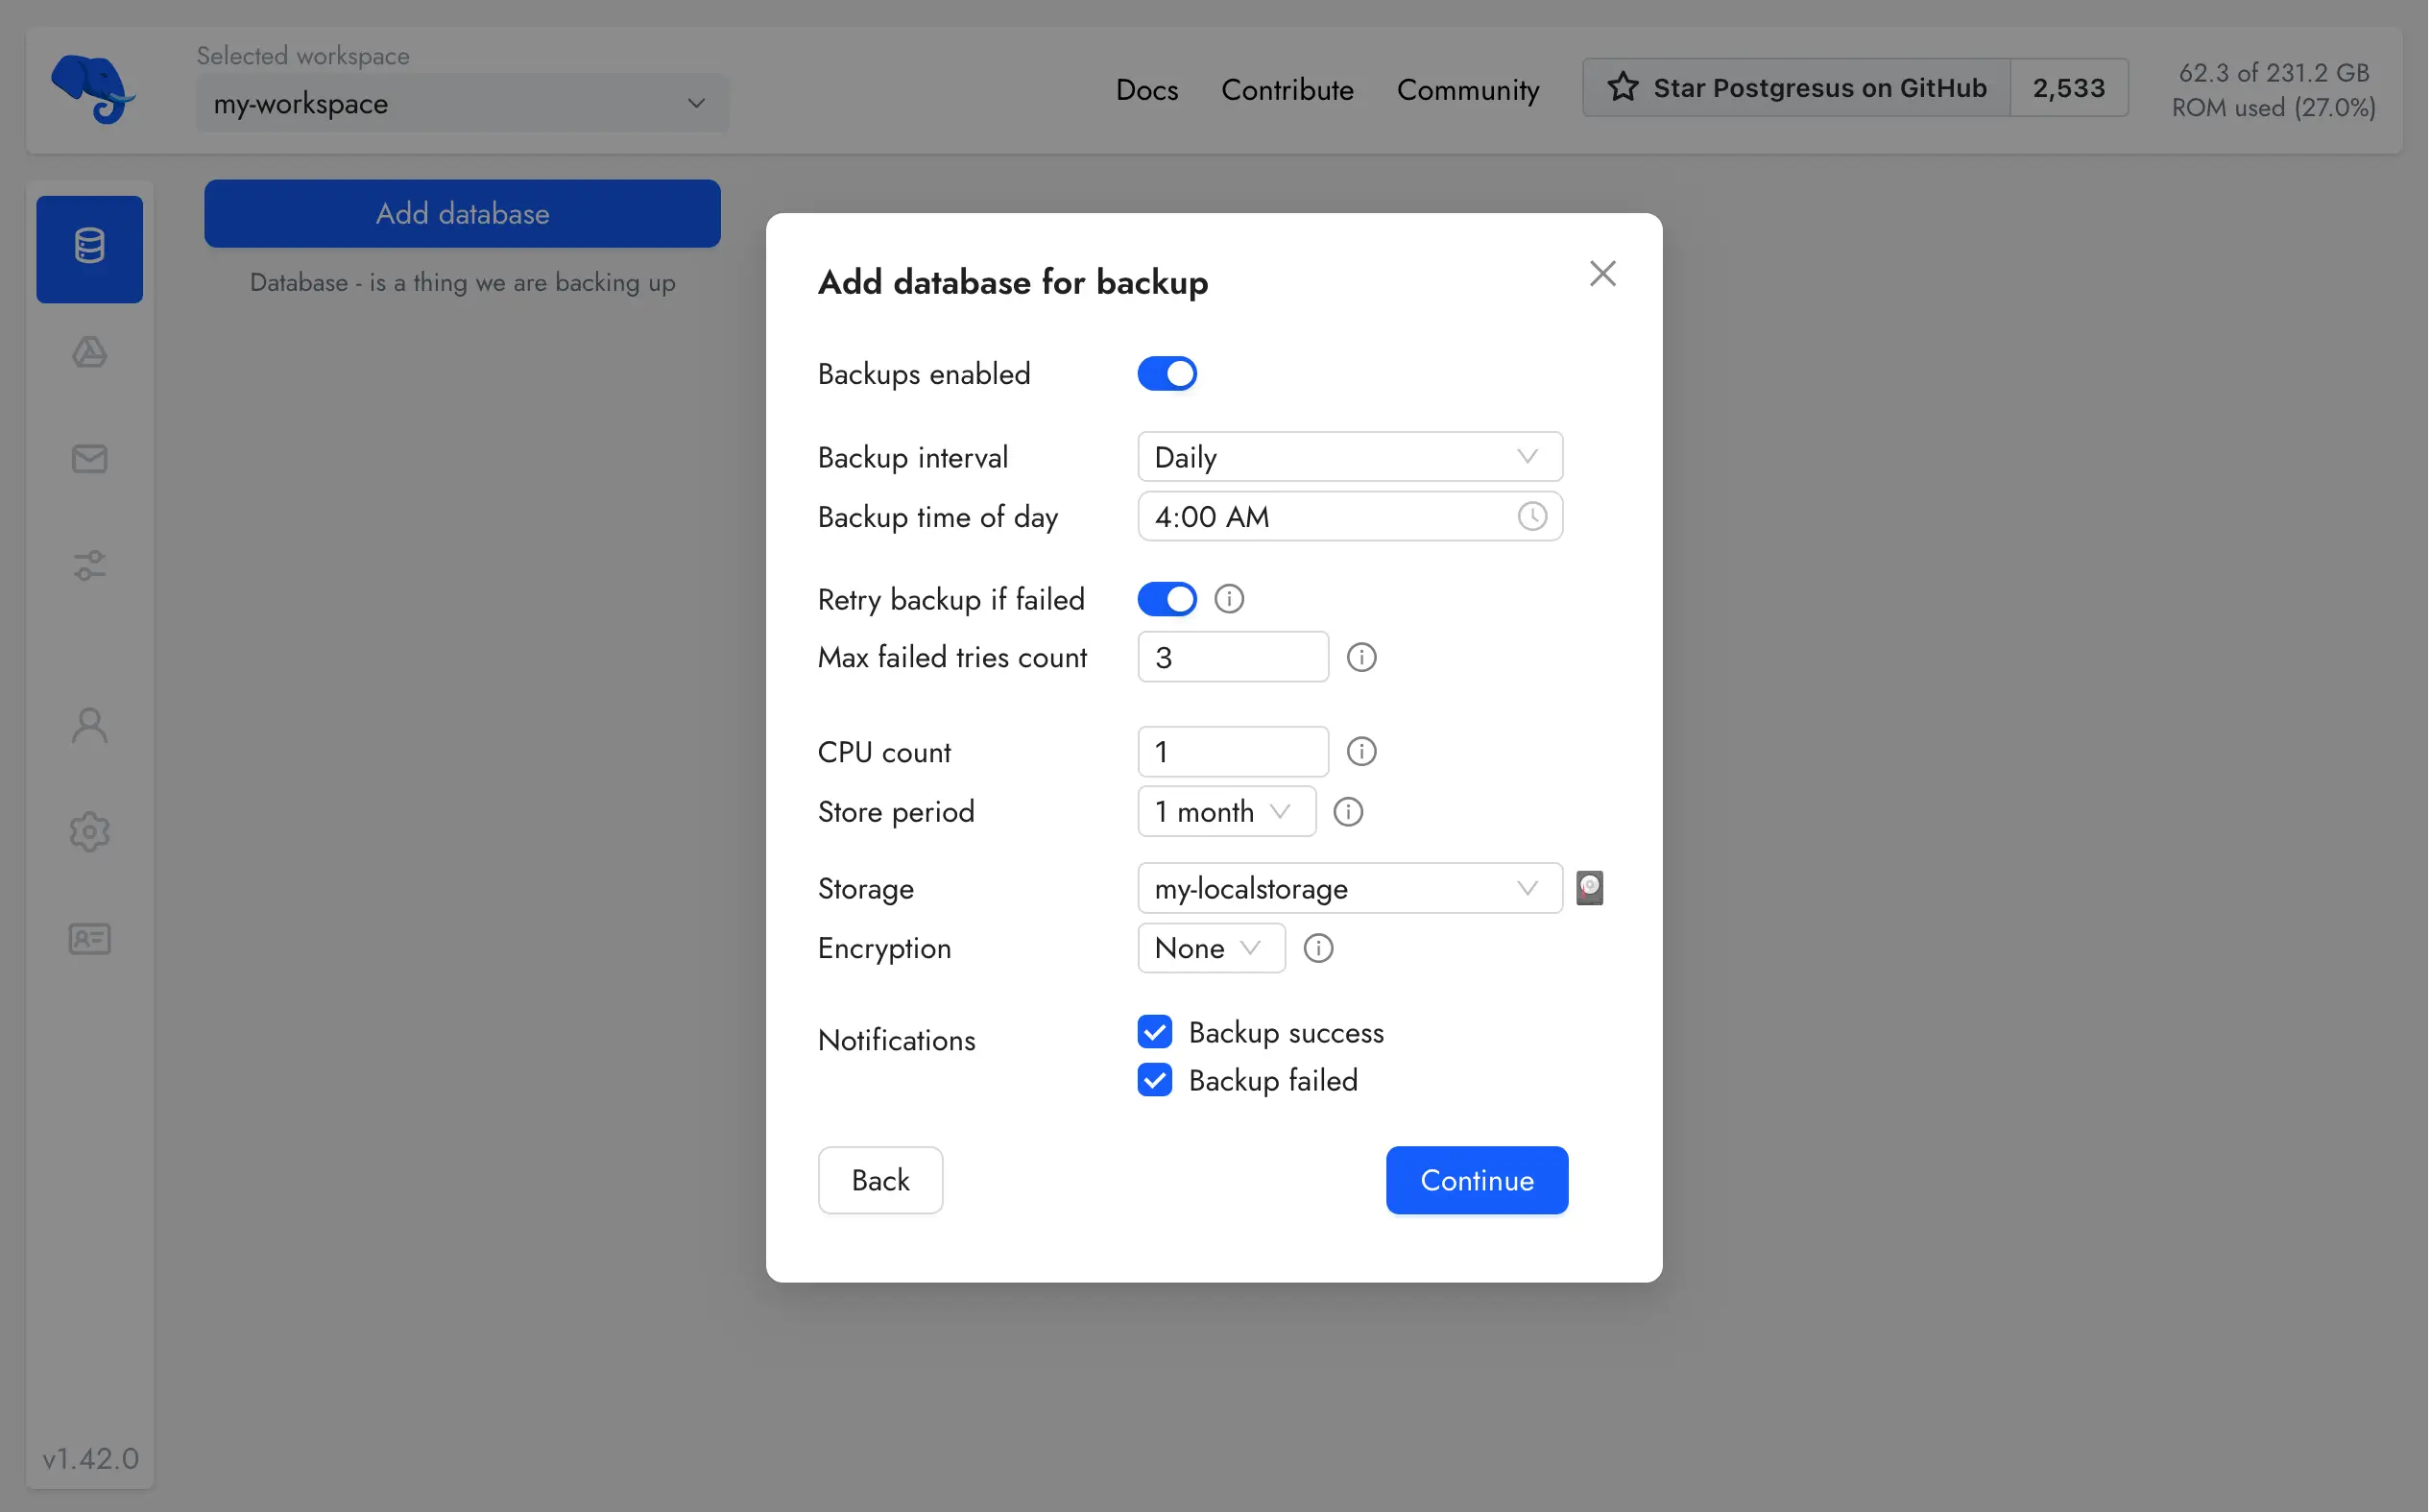2430x1512 pixels.
Task: Expand the Store period dropdown
Action: [x=1226, y=811]
